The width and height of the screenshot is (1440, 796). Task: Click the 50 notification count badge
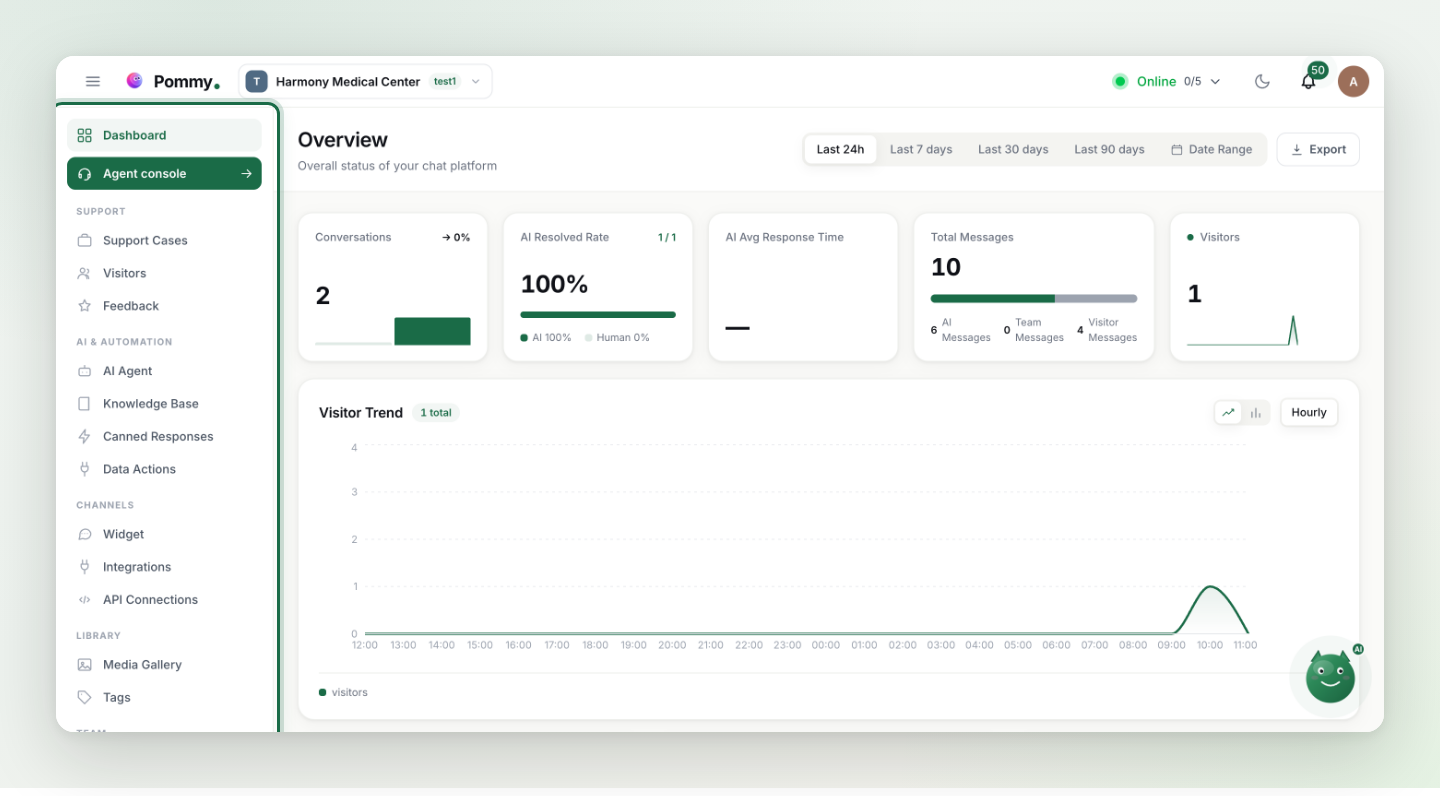1318,70
